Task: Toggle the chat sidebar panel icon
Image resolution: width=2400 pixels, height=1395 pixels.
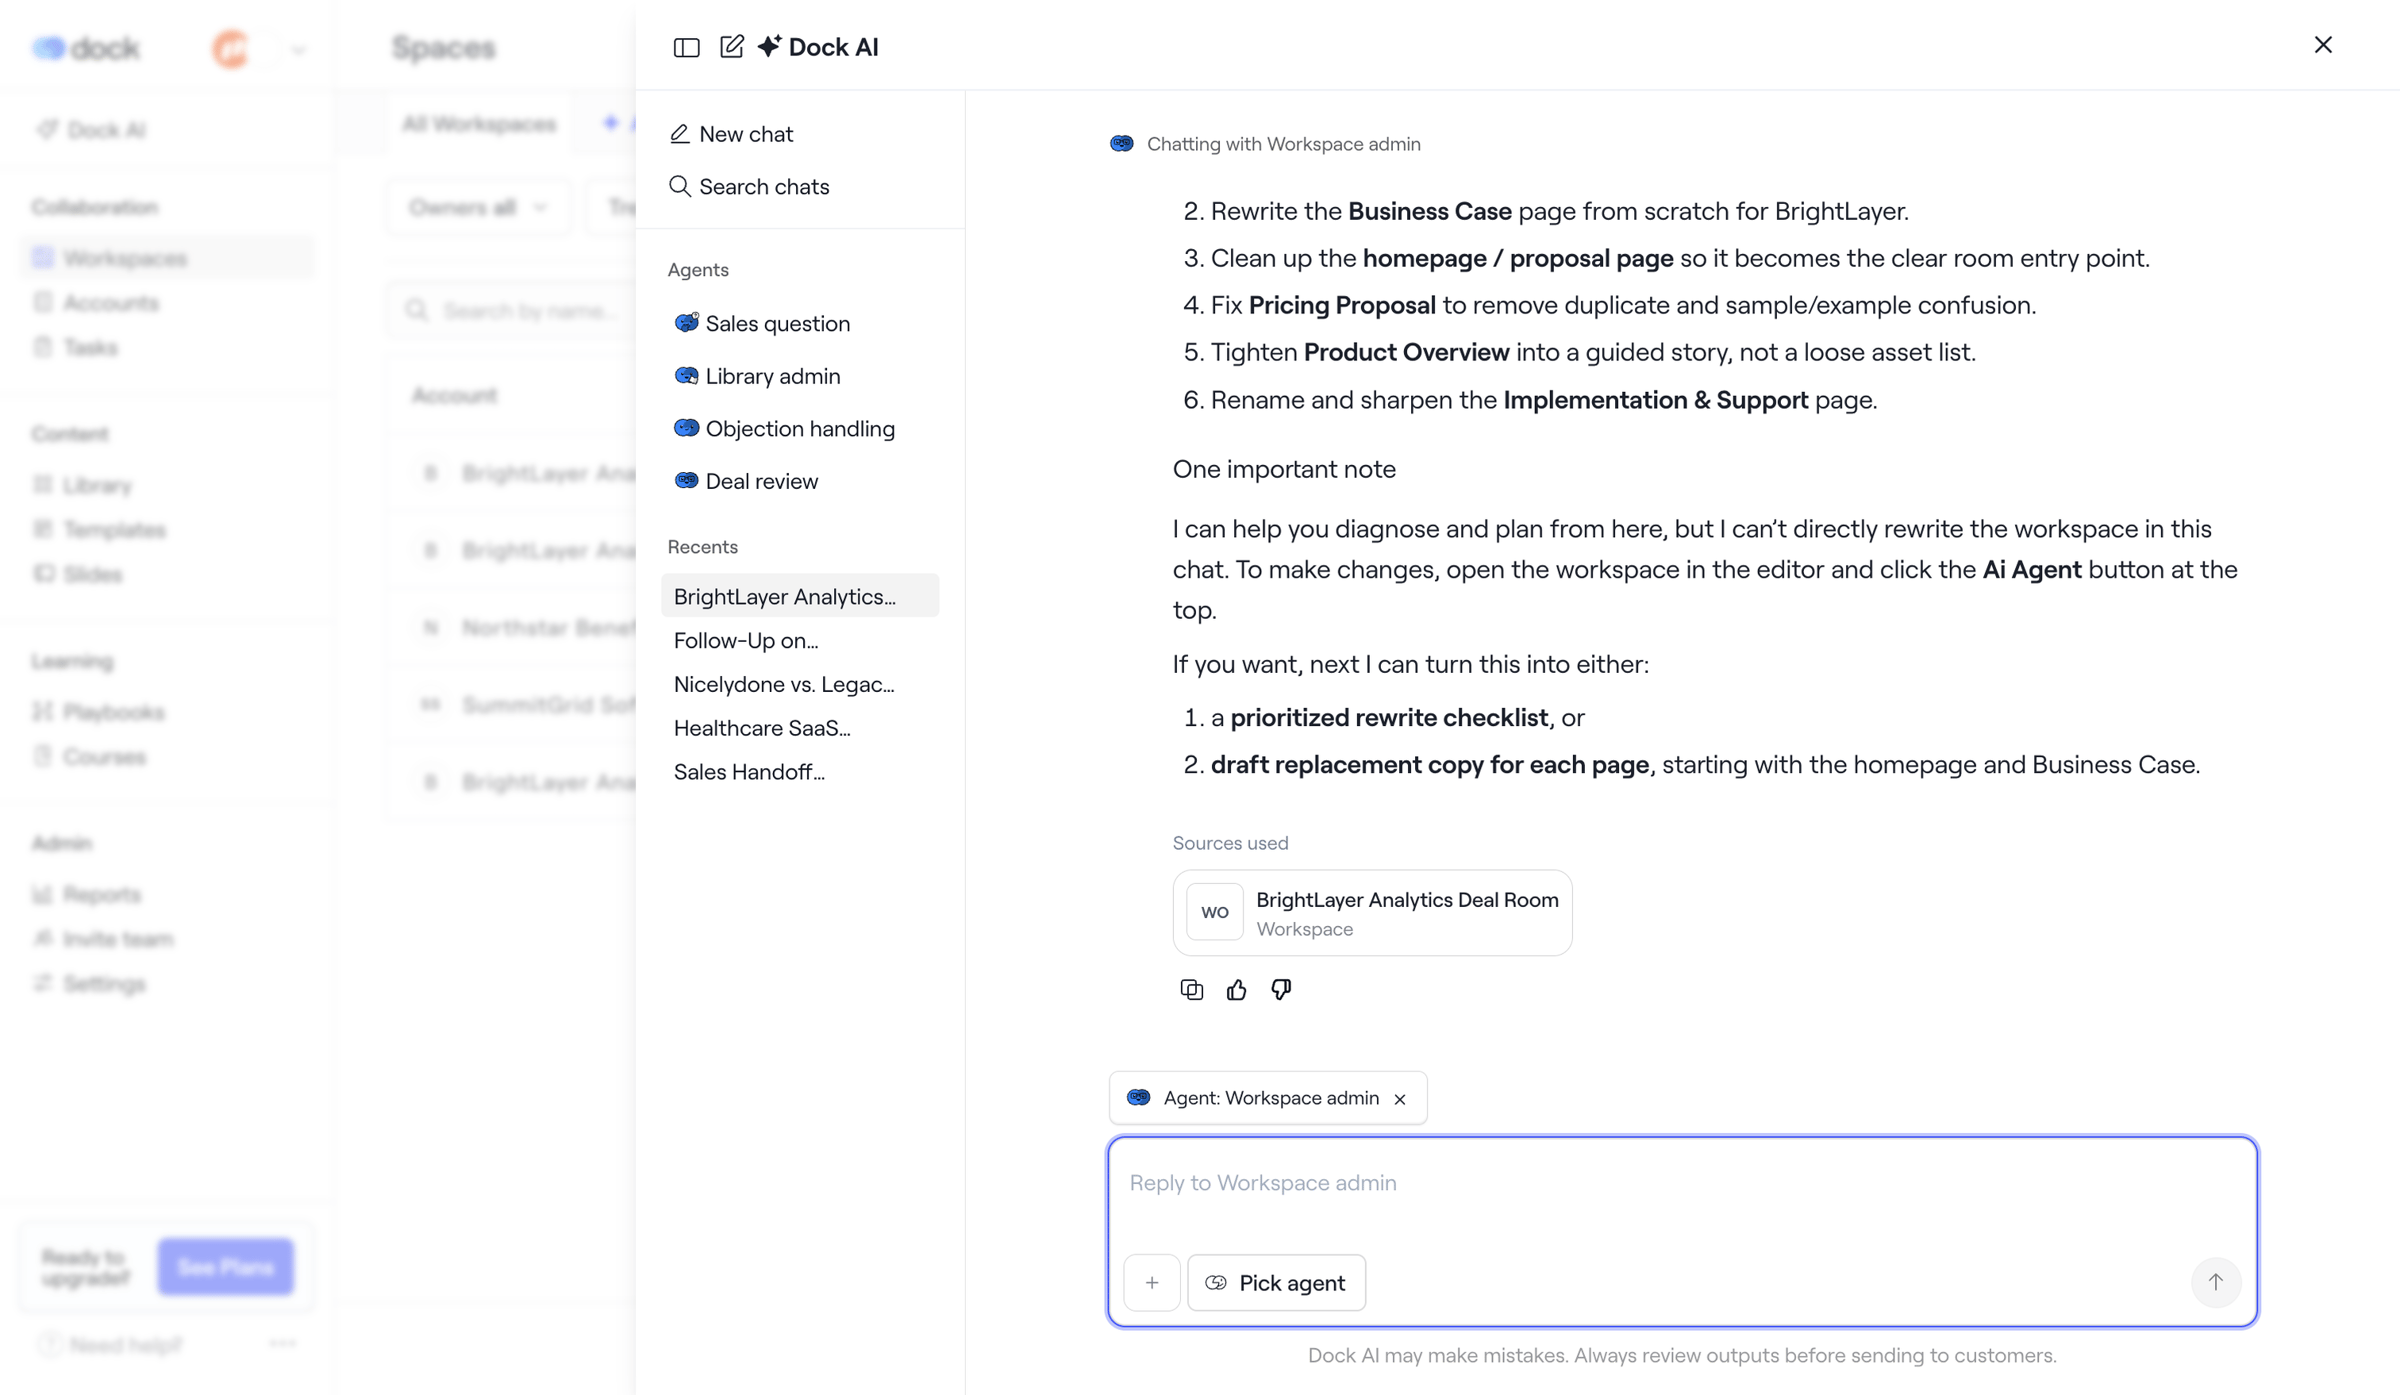Action: pyautogui.click(x=686, y=47)
